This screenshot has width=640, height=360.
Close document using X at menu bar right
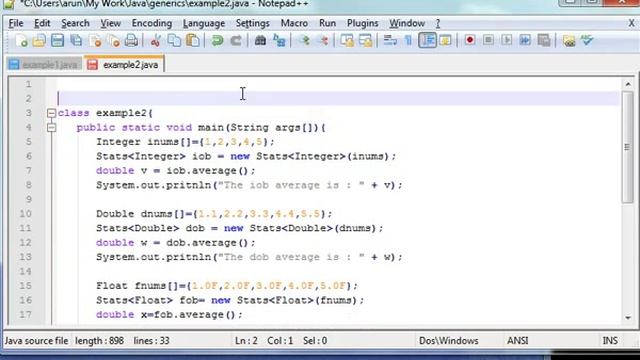click(x=631, y=24)
